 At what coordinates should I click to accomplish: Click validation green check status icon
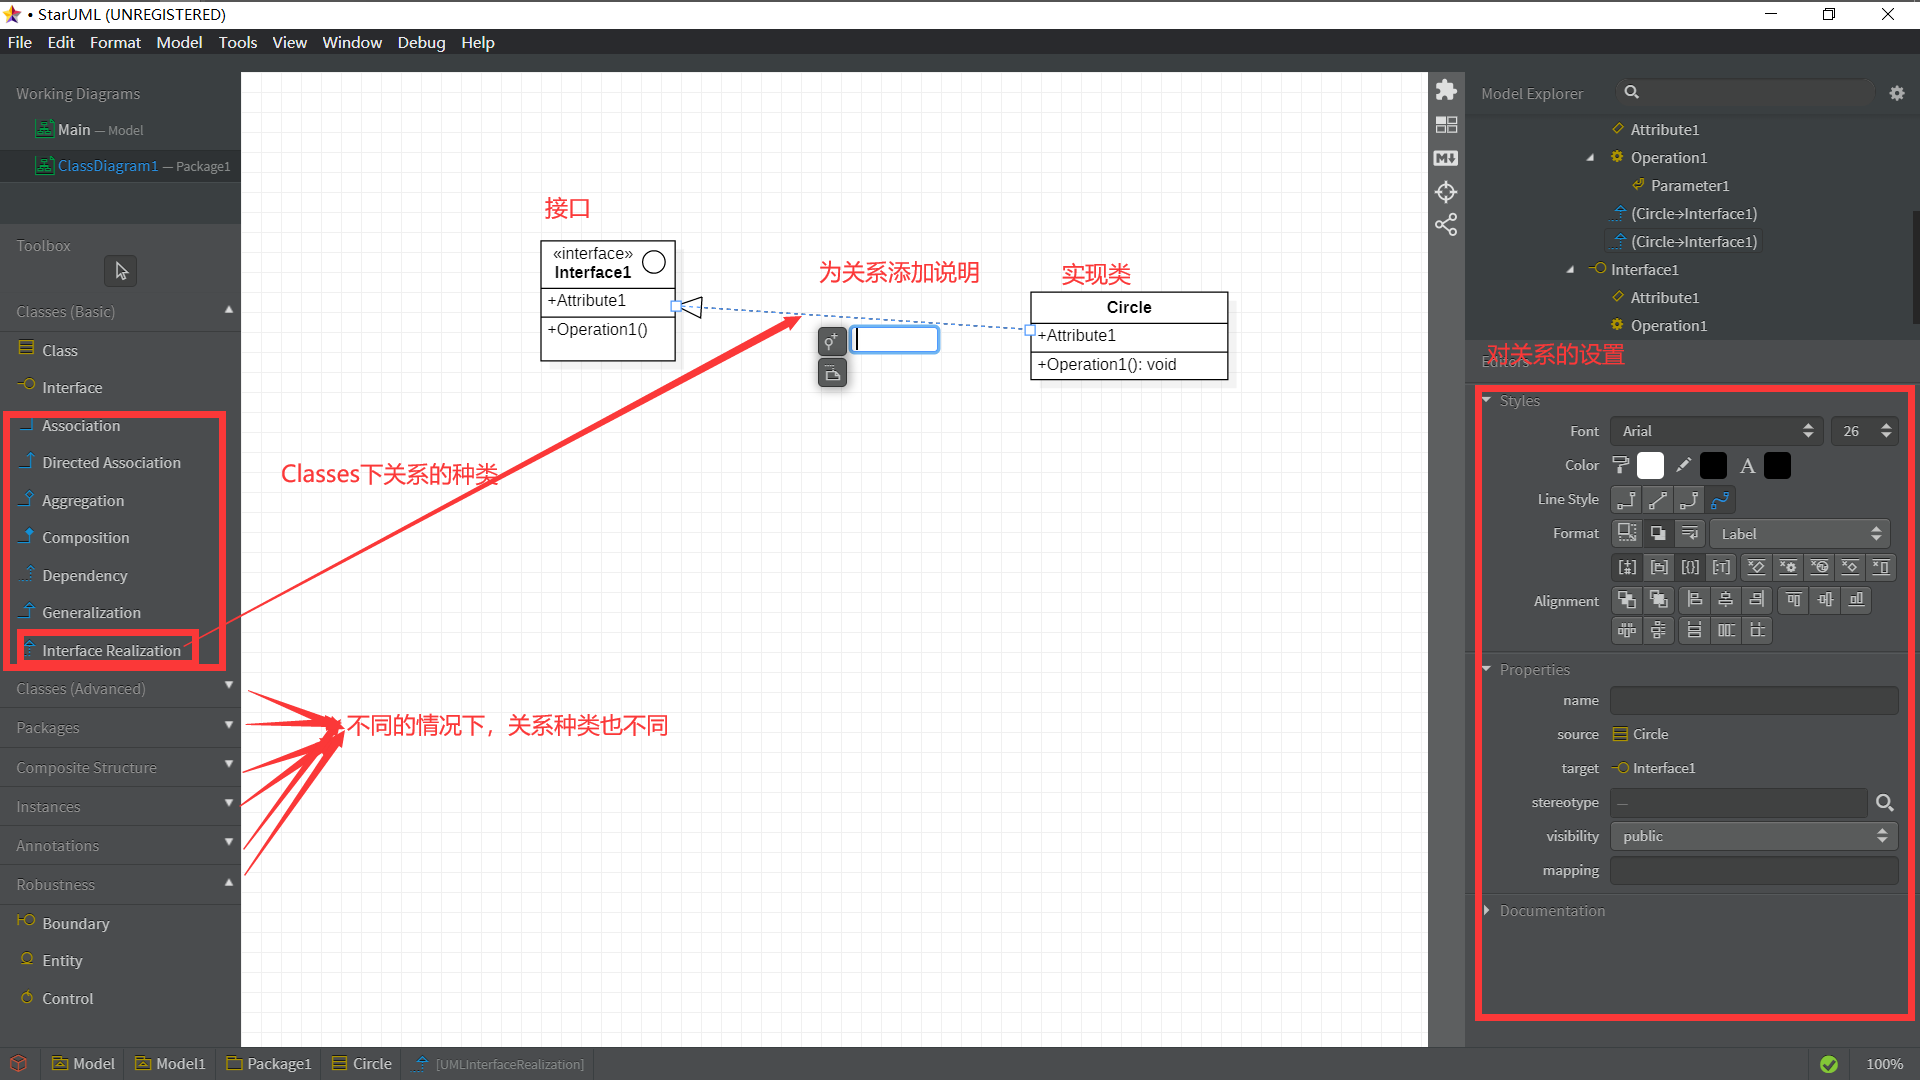pos(1829,1064)
